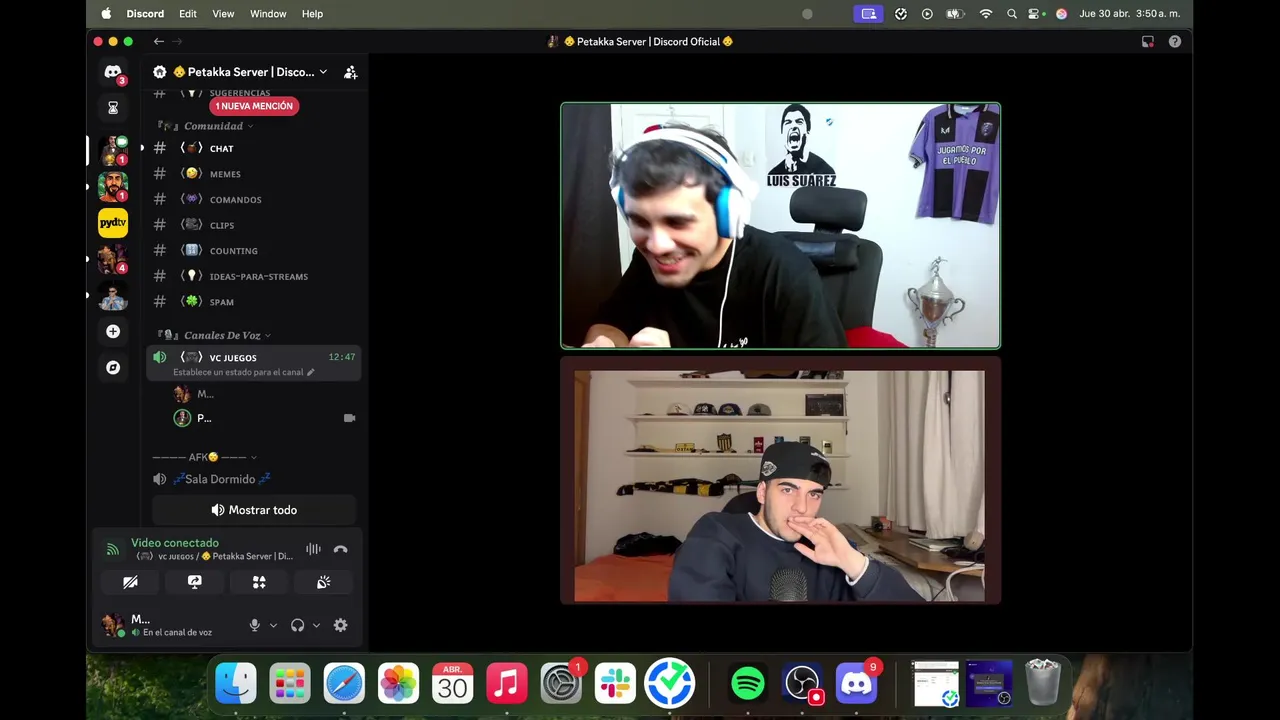Open the Activities shapes button
Image resolution: width=1280 pixels, height=720 pixels.
259,582
